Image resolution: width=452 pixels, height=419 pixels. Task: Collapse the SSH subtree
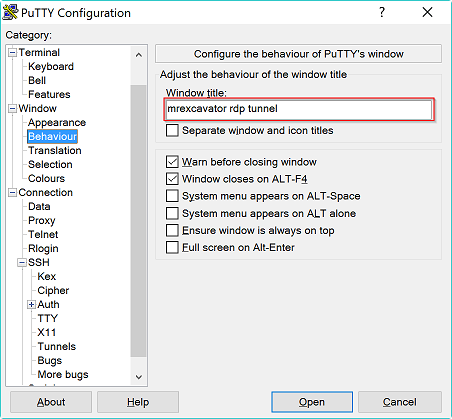pos(22,263)
